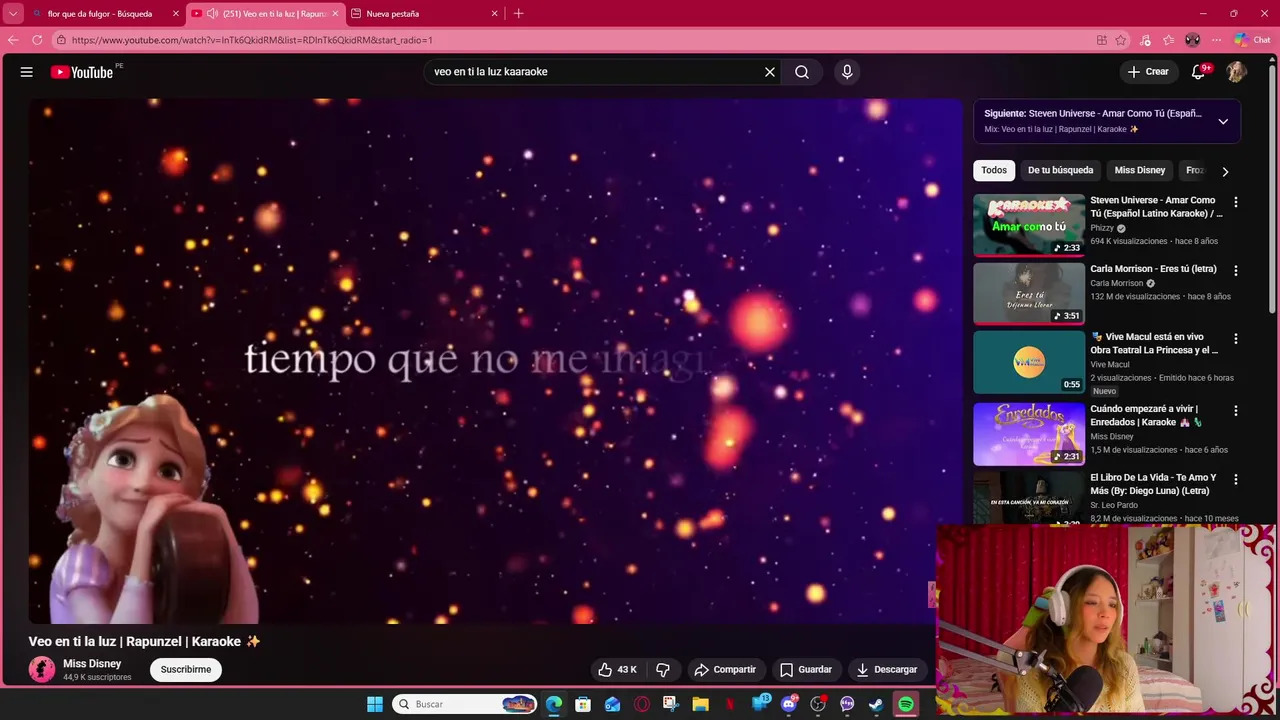Click the karaoke video player area
Image resolution: width=1280 pixels, height=720 pixels.
[495, 360]
